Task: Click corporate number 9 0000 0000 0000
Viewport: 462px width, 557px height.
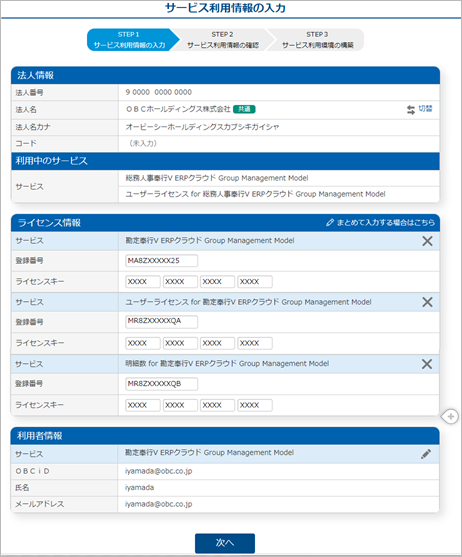Action: (x=158, y=92)
